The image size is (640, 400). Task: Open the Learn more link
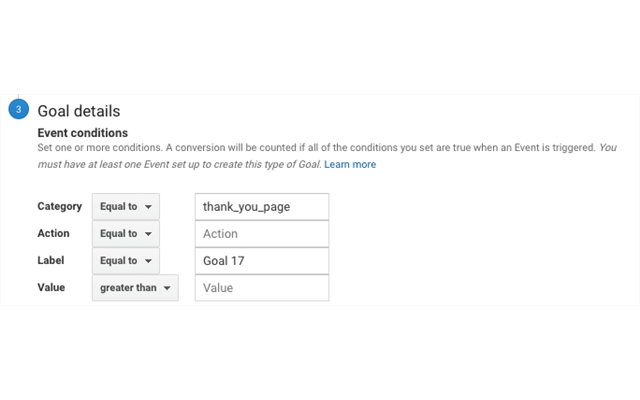[350, 164]
